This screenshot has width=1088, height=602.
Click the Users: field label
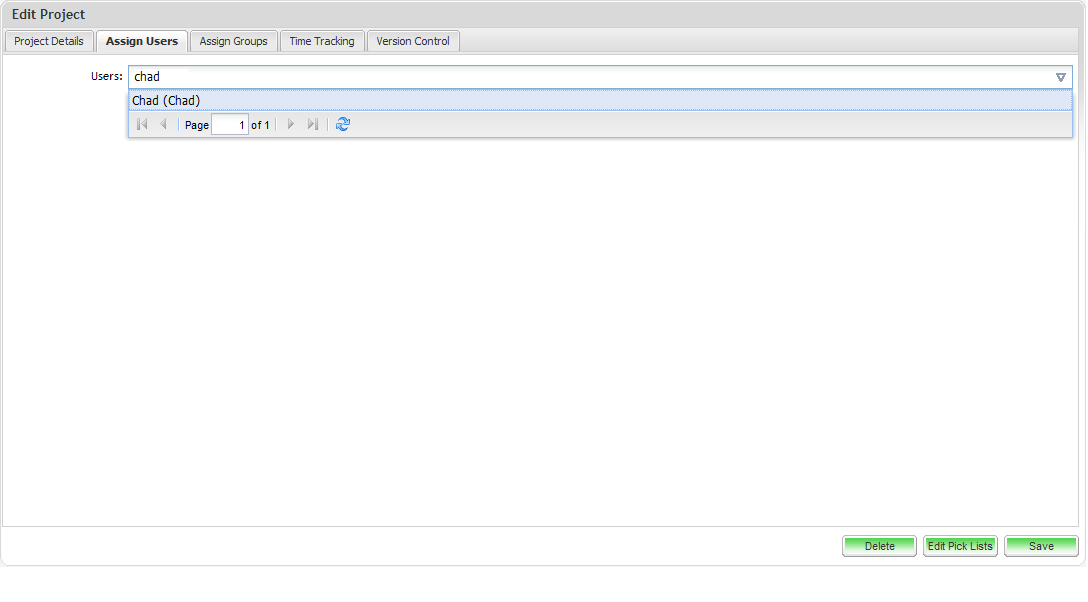click(x=106, y=77)
